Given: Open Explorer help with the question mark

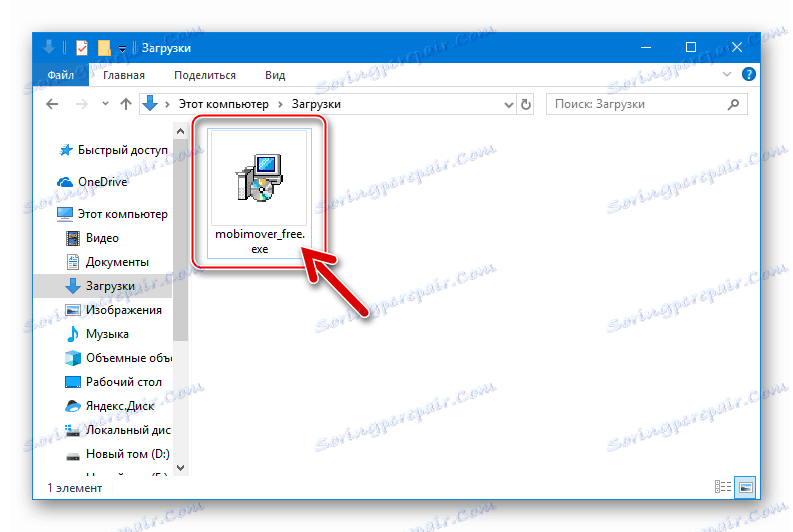Looking at the screenshot, I should (x=748, y=74).
